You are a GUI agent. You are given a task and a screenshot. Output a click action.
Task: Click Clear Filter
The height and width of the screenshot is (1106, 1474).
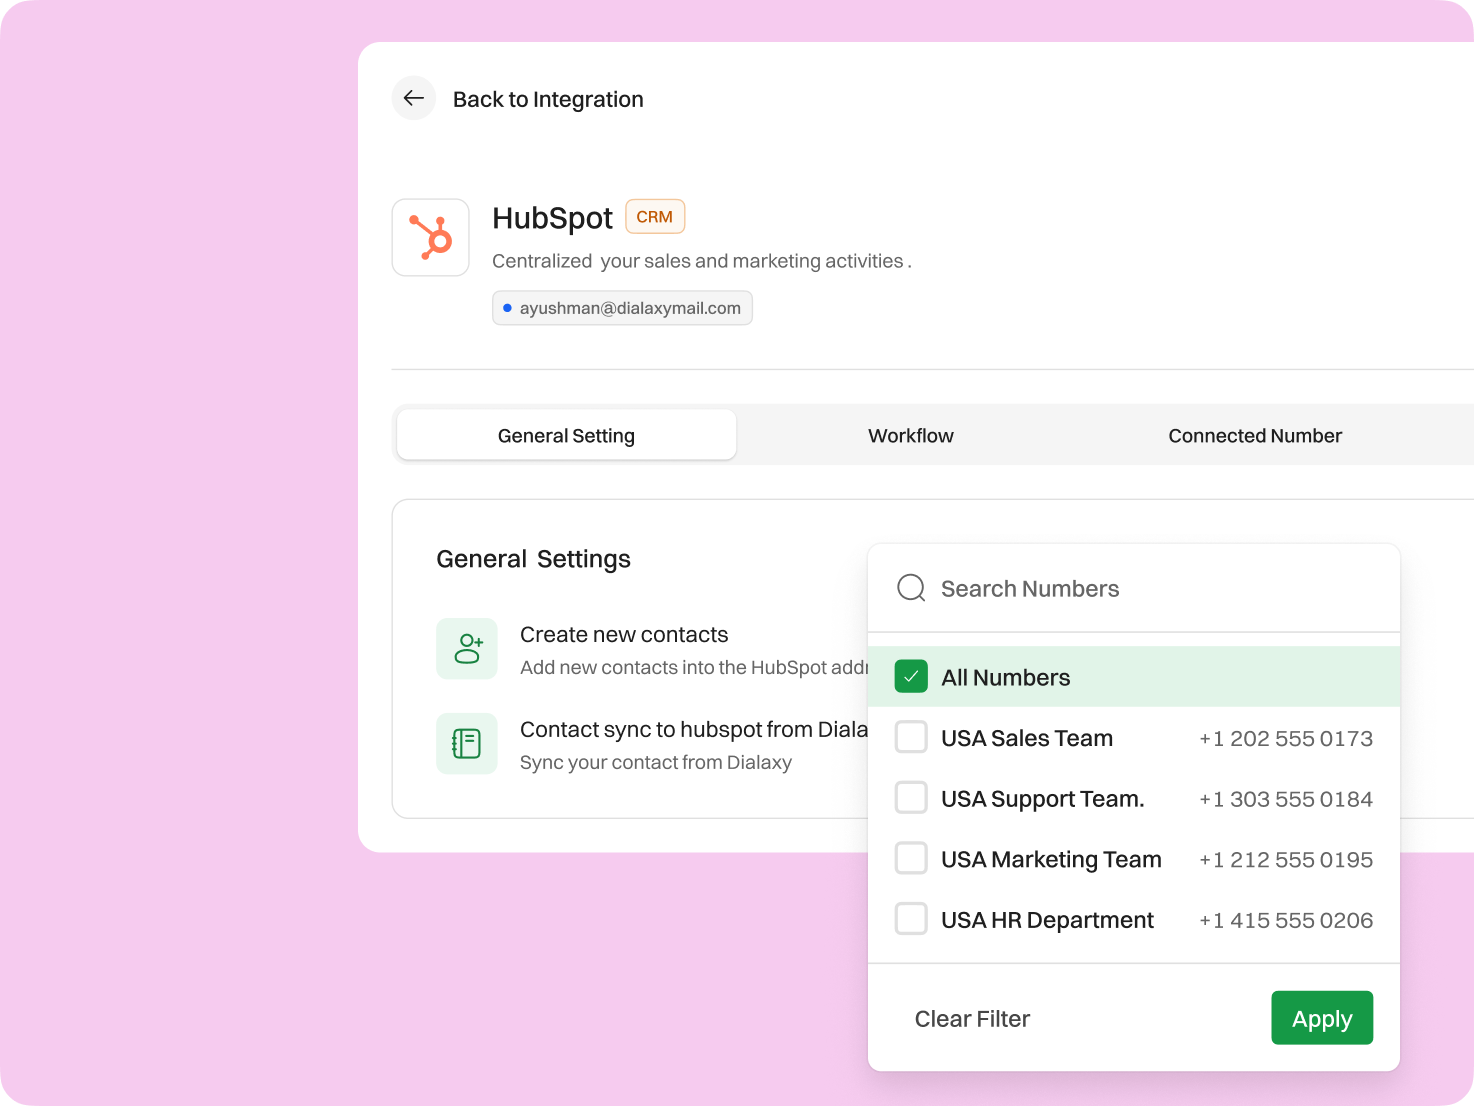tap(971, 1018)
